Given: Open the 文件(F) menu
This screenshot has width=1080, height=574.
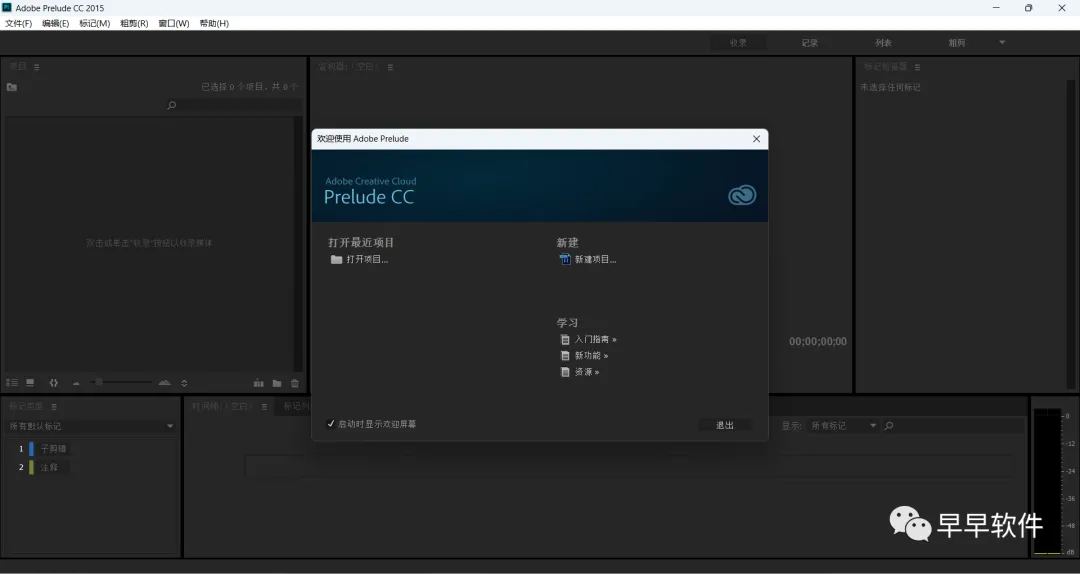Looking at the screenshot, I should click(19, 23).
